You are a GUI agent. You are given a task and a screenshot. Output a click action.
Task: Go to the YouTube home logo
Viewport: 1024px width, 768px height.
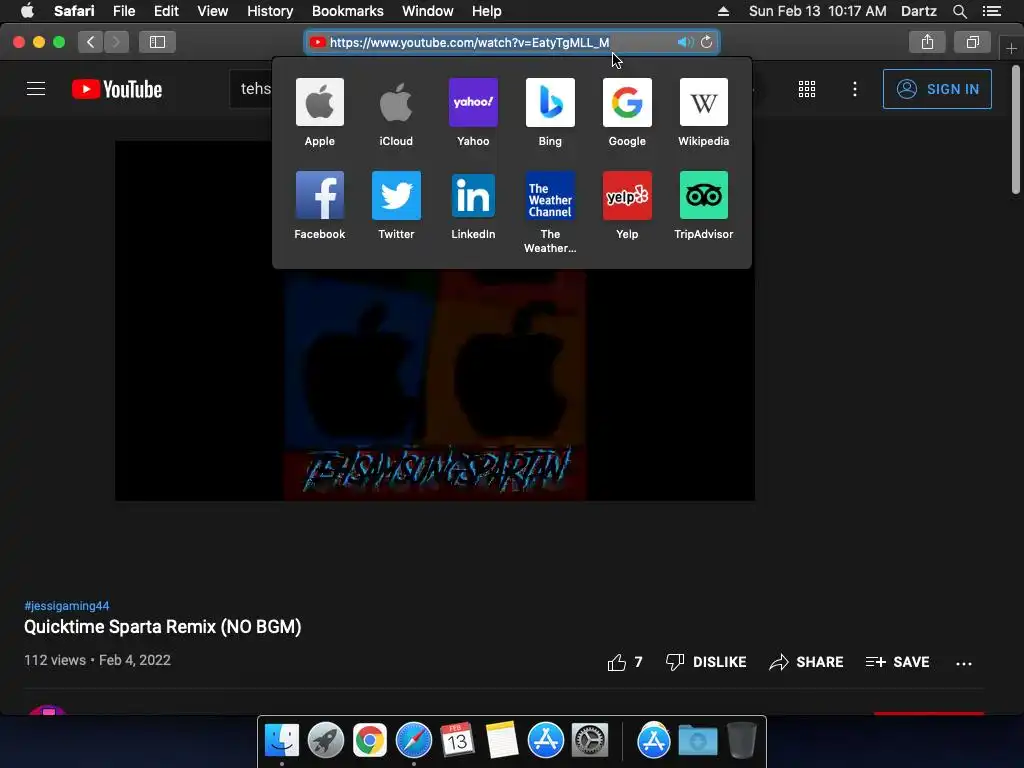tap(117, 89)
